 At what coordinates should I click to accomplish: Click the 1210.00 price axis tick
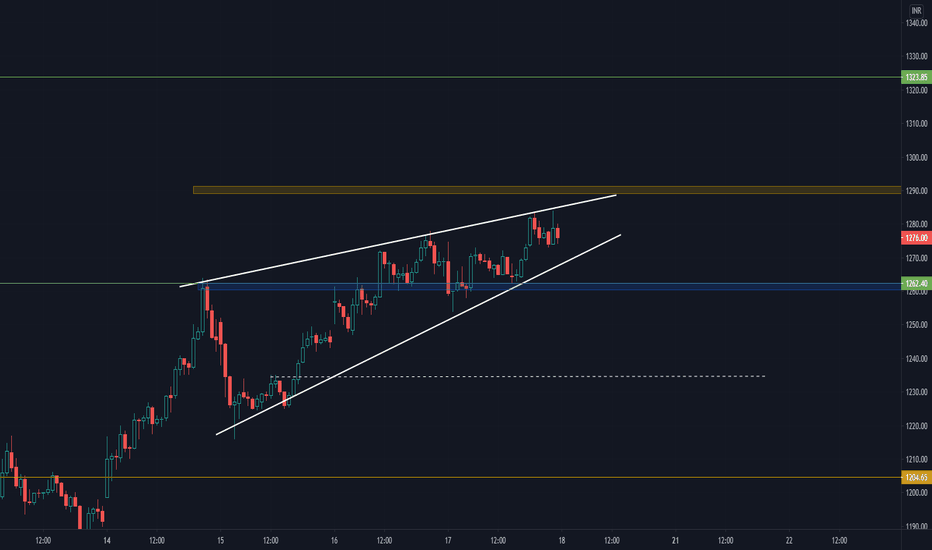click(916, 459)
